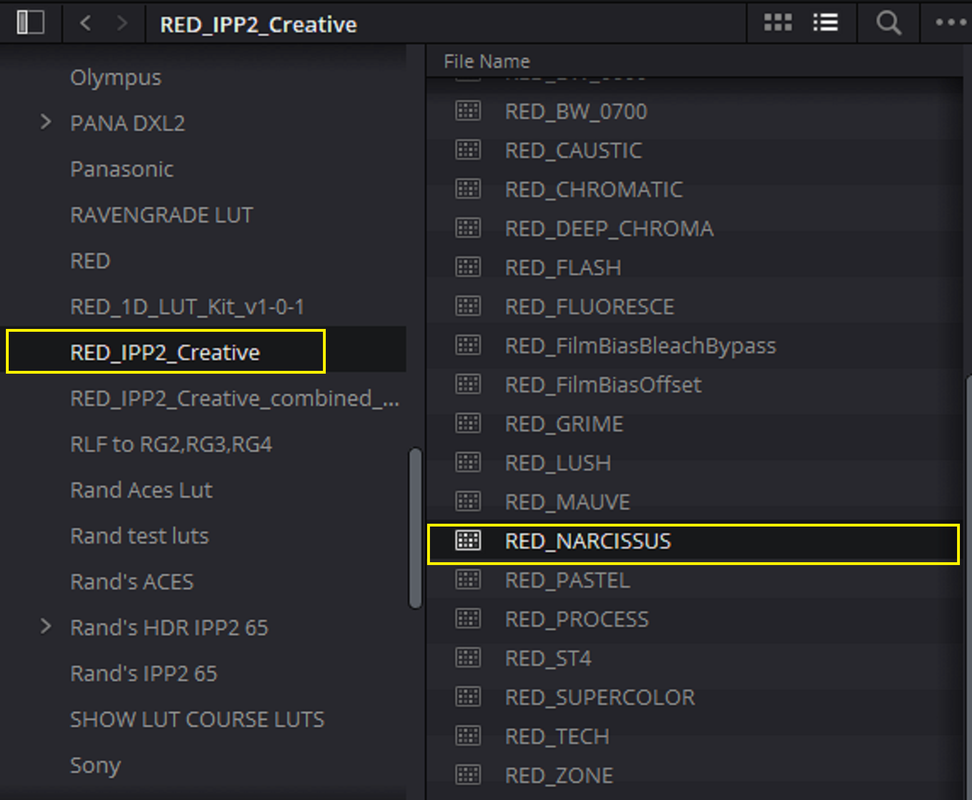
Task: Click the RED_FilmBiasOffset LUT icon
Action: [468, 384]
